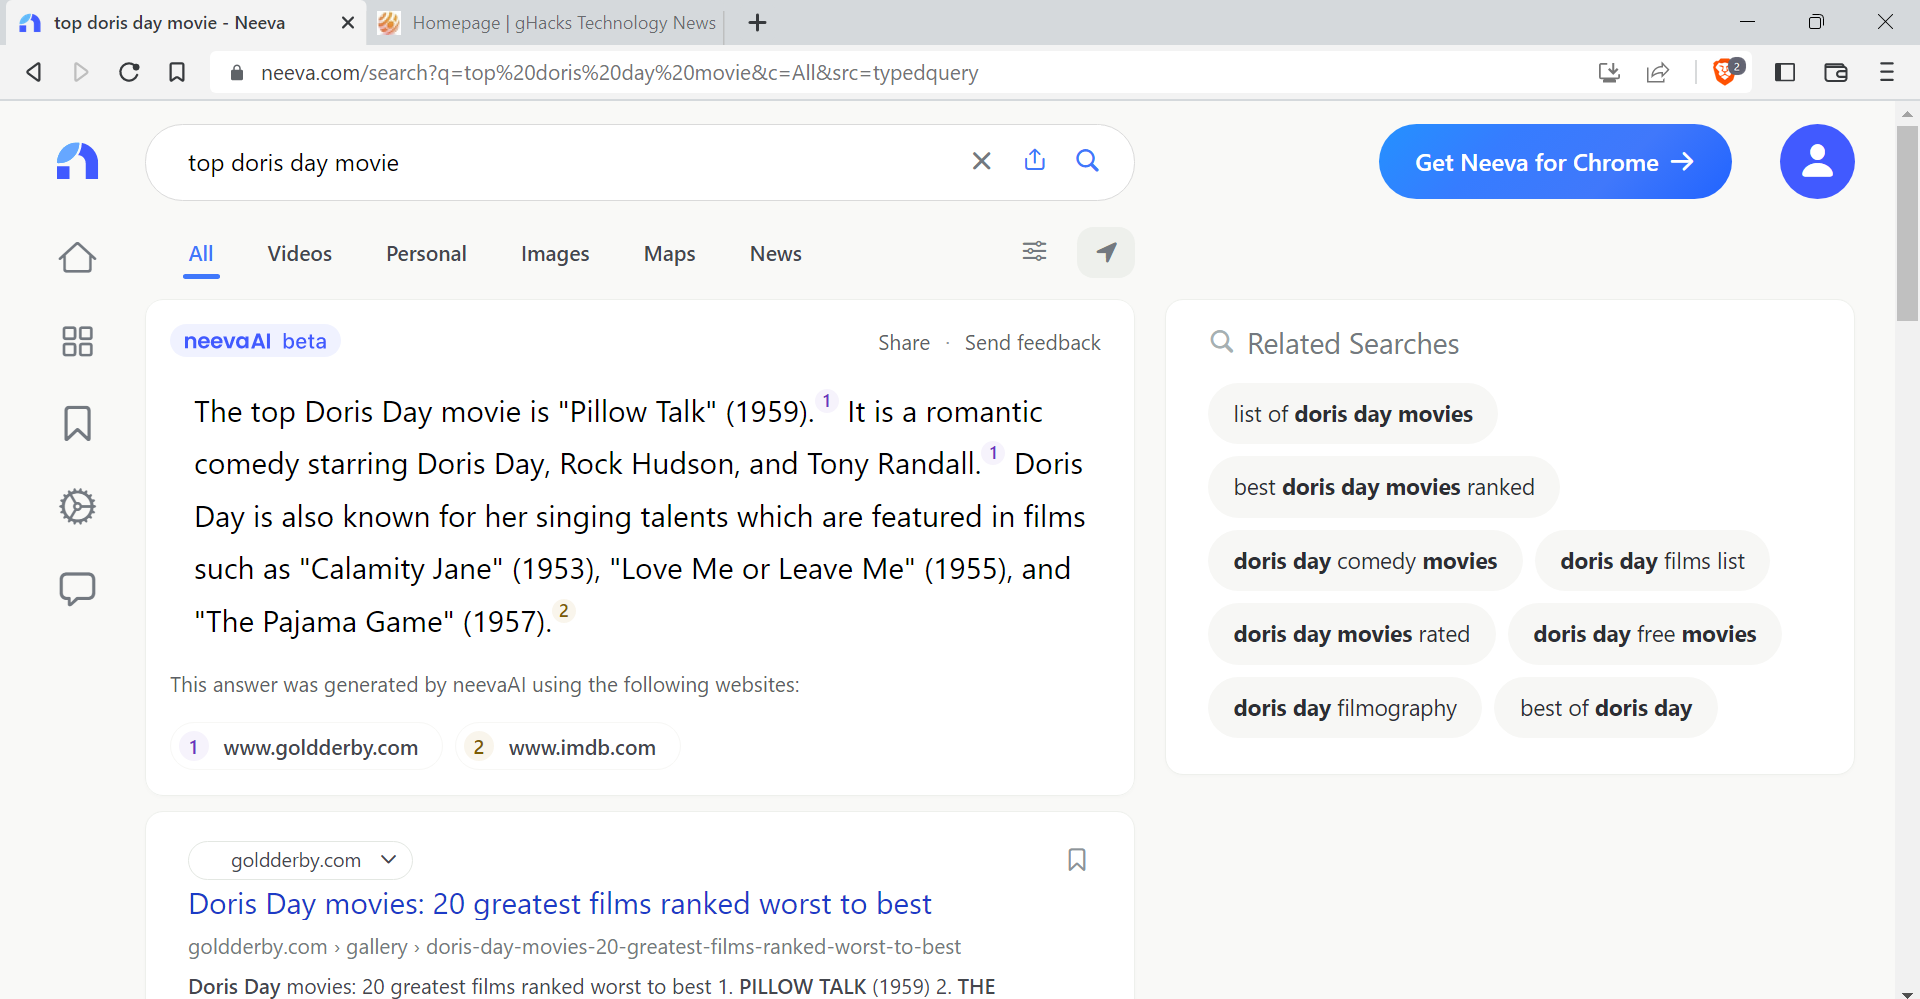
Task: Select 'doris day free movies' suggestion
Action: tap(1644, 634)
